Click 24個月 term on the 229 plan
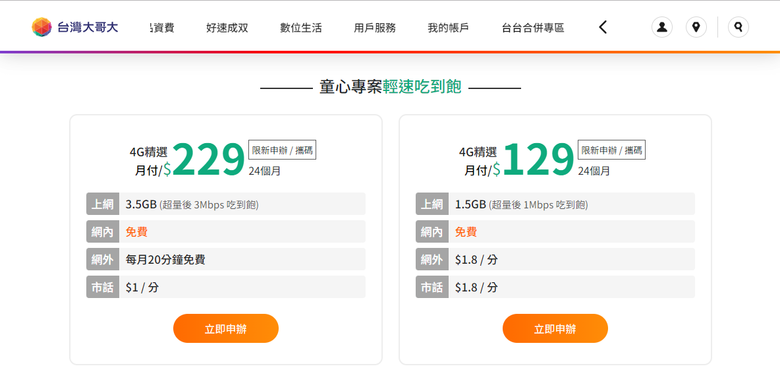Image resolution: width=780 pixels, height=391 pixels. (x=265, y=171)
